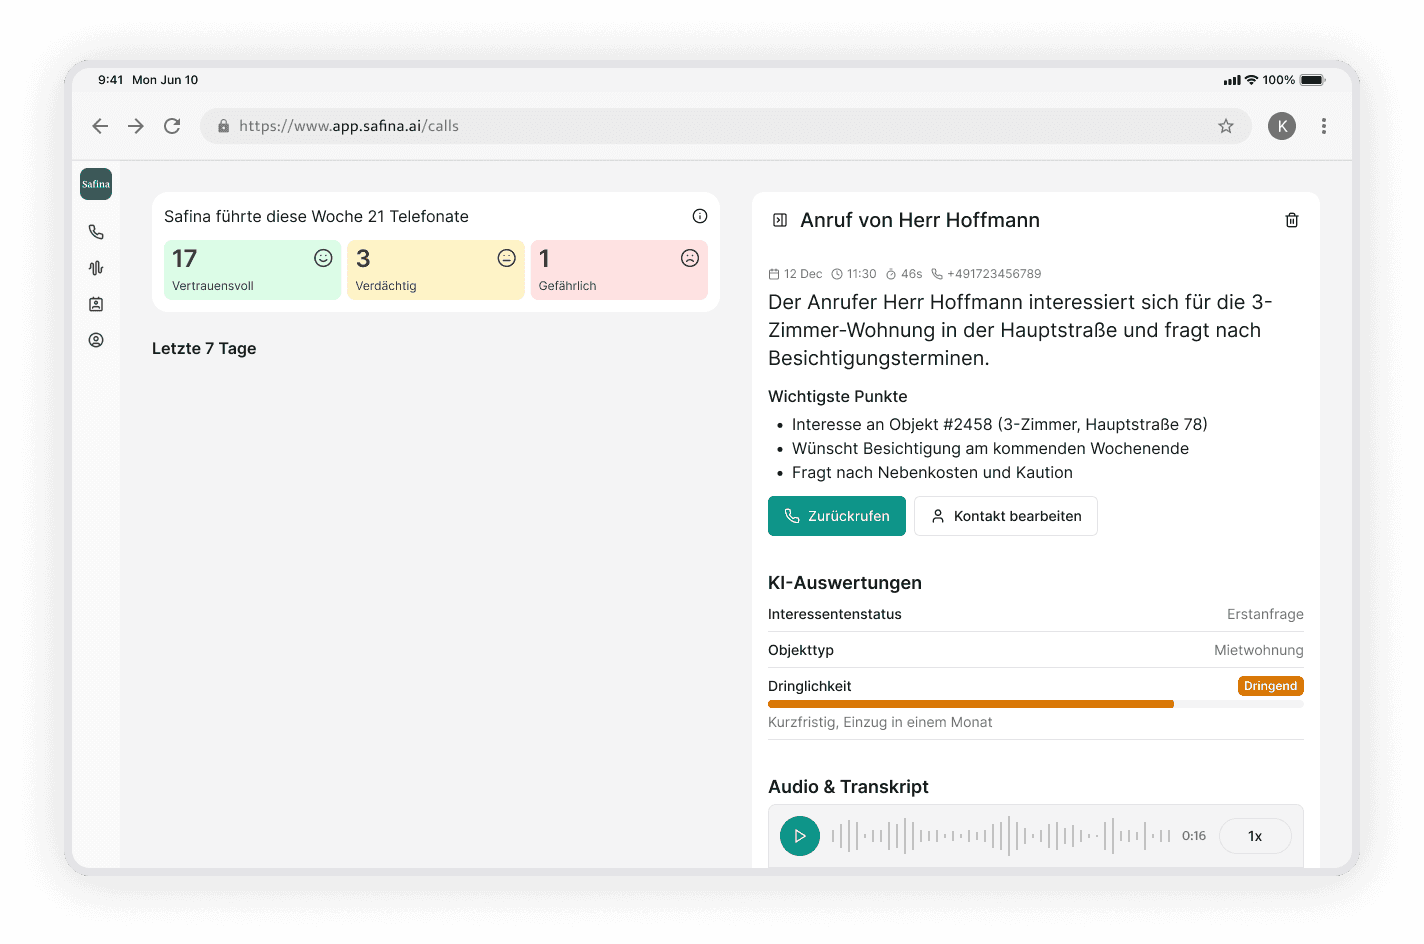Click the KI-Auswertungen heading
This screenshot has height=944, width=1424.
[845, 583]
